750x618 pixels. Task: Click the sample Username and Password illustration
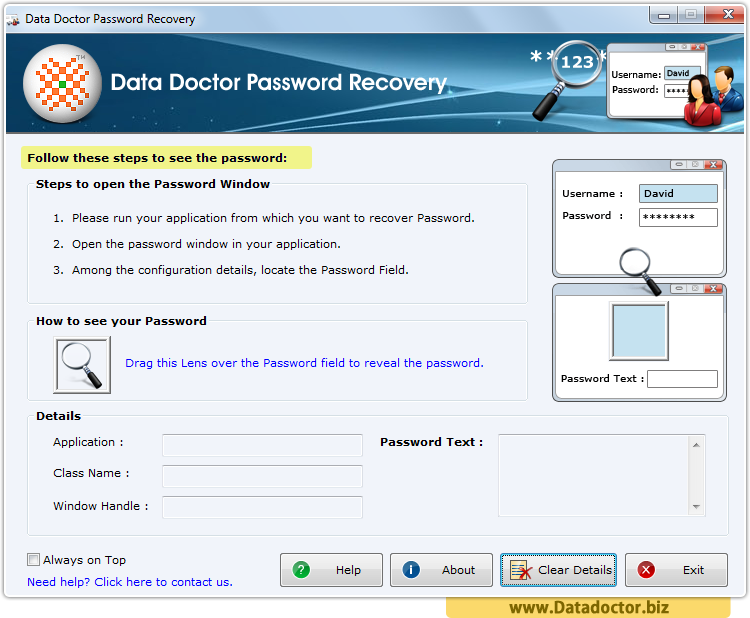(639, 219)
